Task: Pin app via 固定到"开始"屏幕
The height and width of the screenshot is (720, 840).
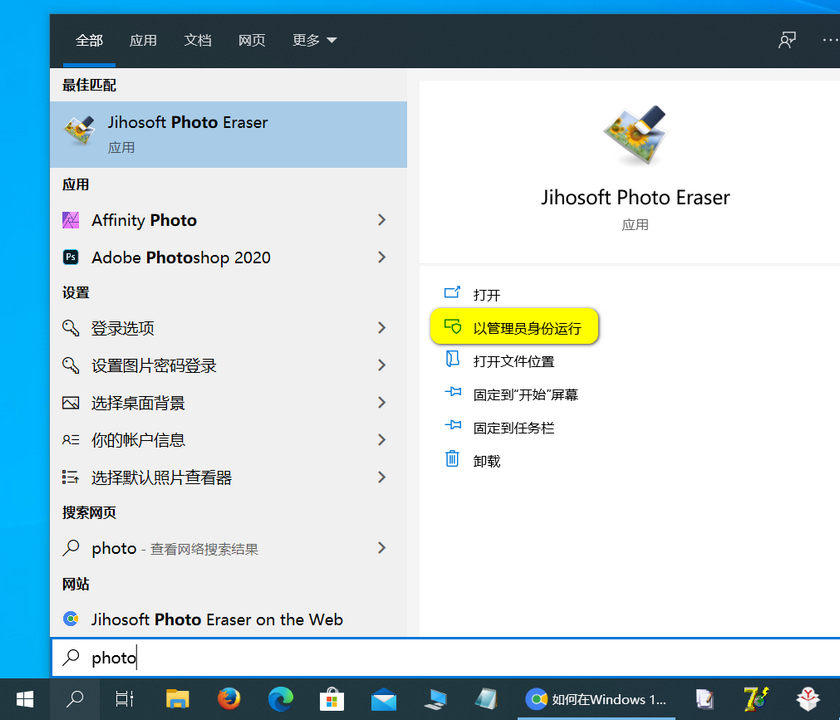Action: tap(526, 395)
